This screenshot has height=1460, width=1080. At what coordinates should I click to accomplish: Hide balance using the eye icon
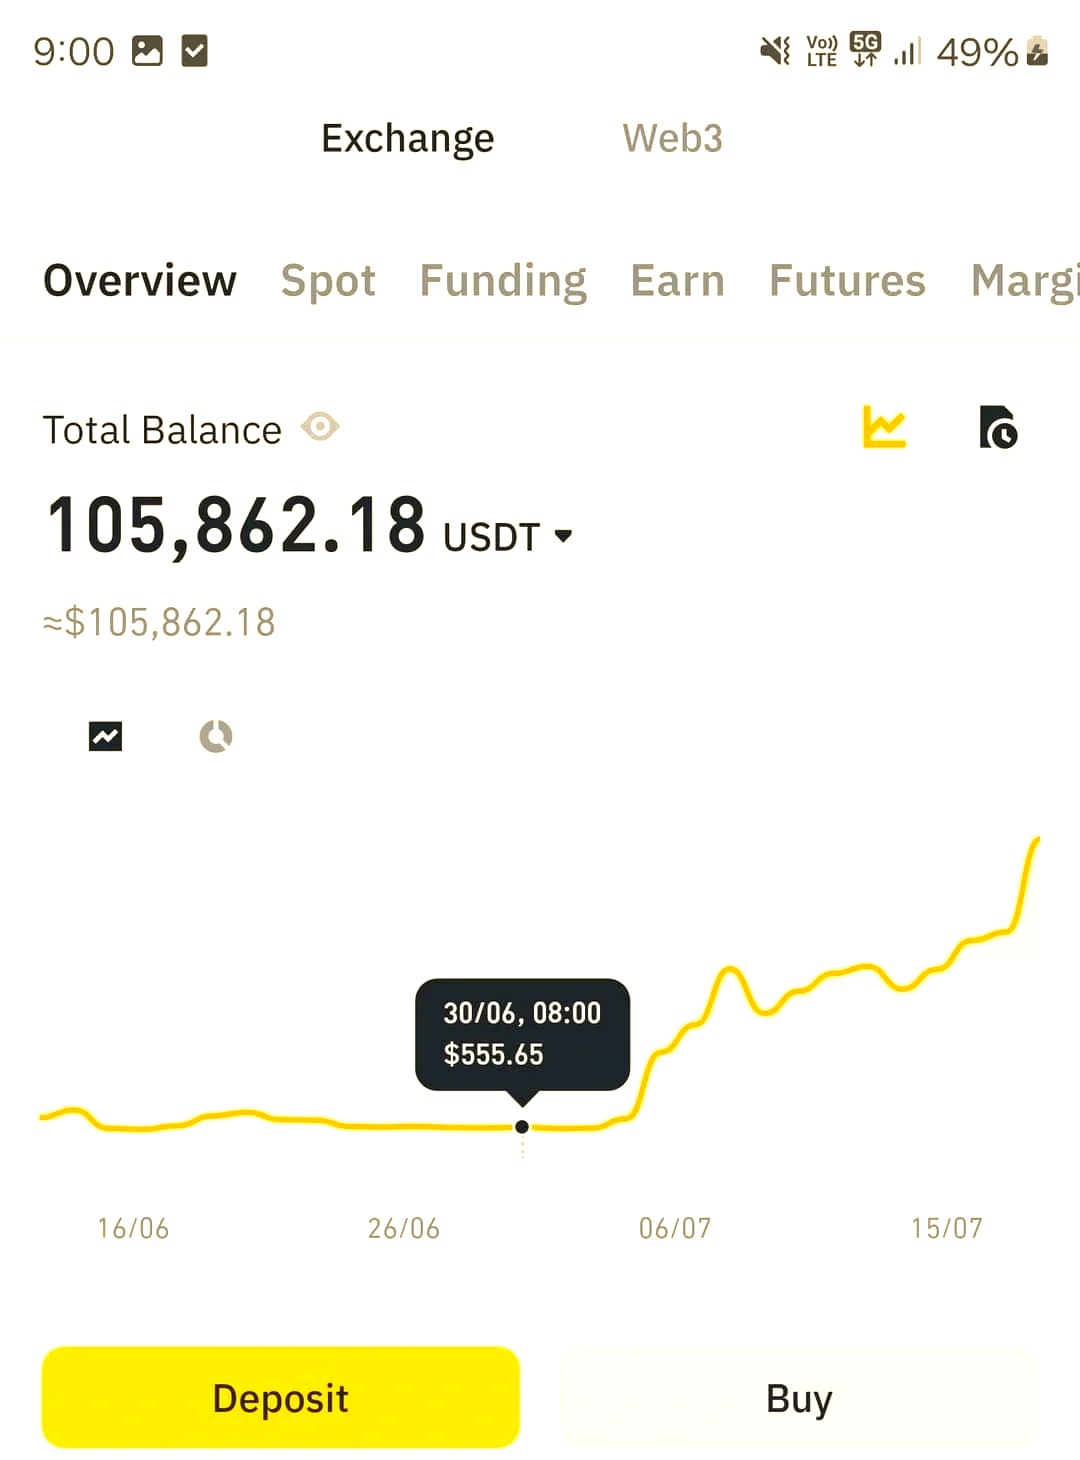tap(320, 428)
